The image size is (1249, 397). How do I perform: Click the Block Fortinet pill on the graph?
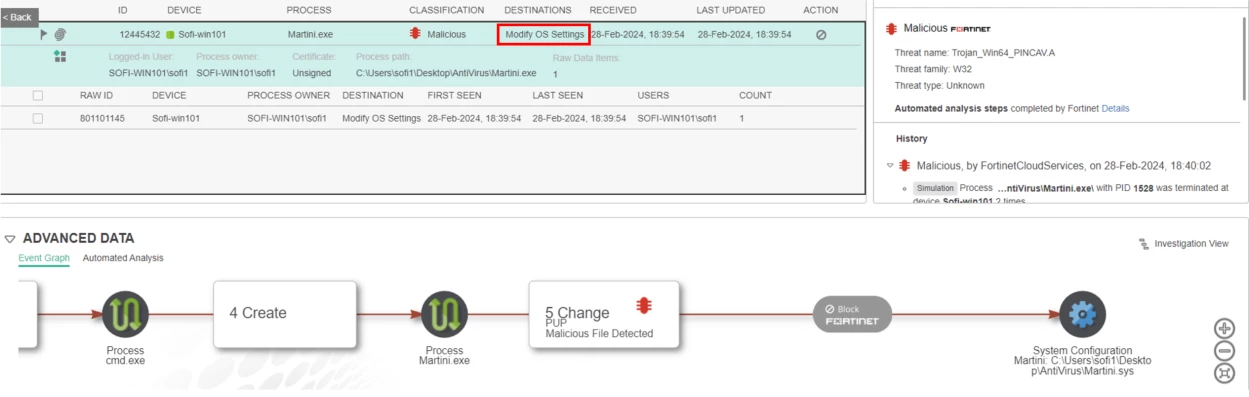(851, 315)
